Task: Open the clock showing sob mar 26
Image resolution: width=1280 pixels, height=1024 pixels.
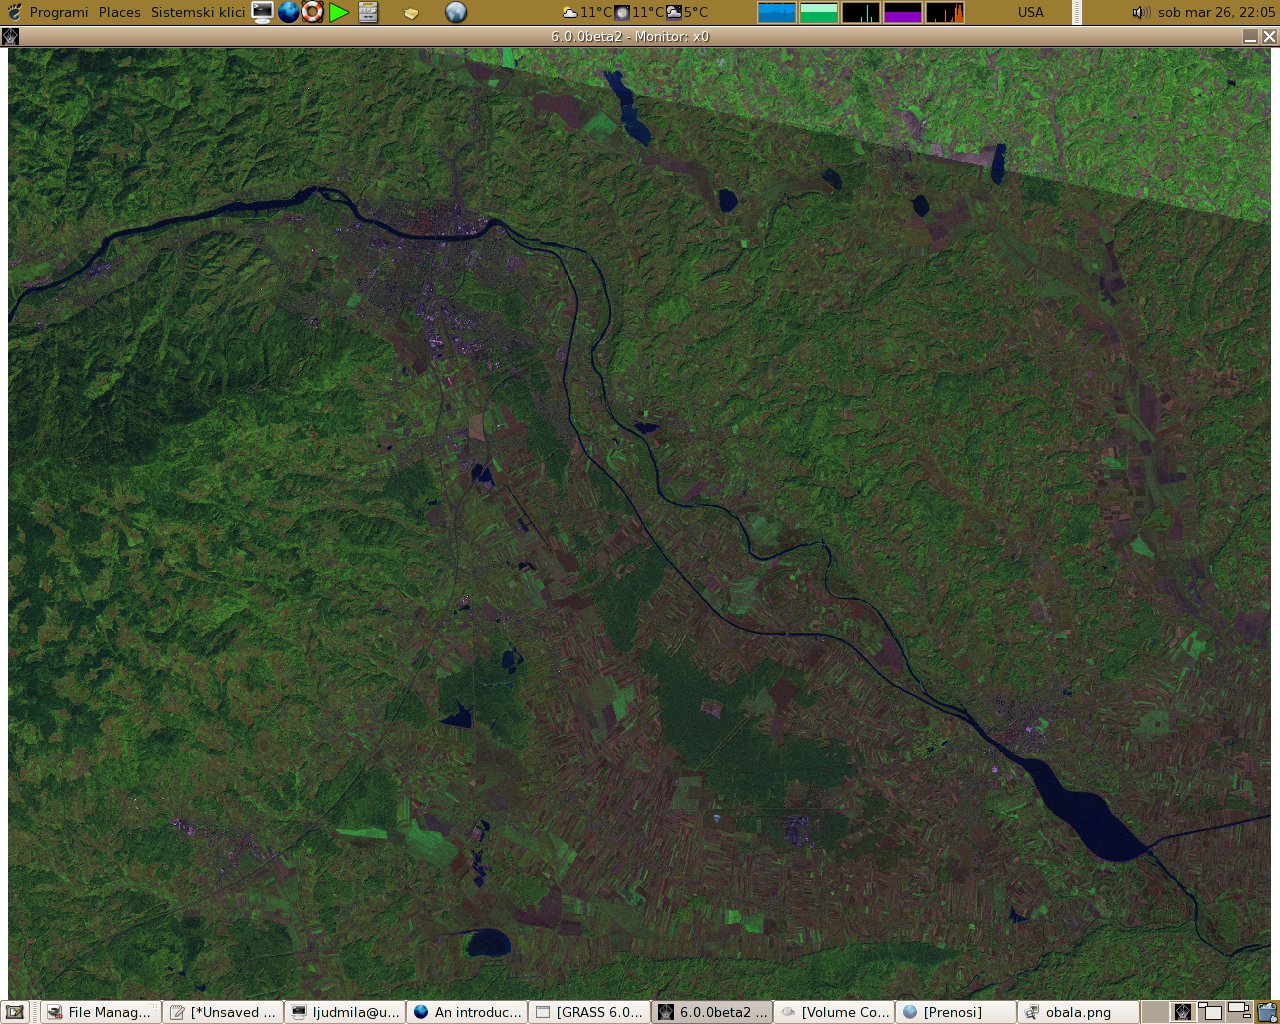Action: [1216, 12]
